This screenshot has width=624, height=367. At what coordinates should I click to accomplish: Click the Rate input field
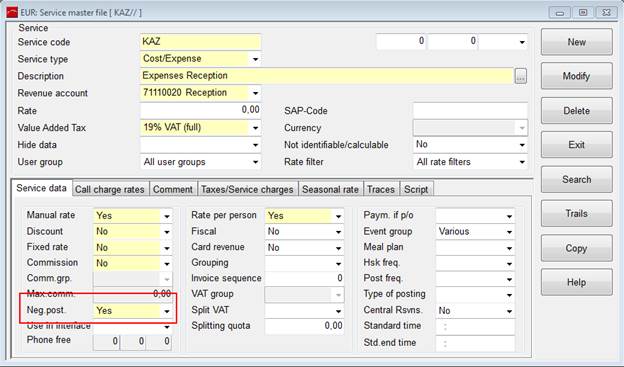[x=201, y=110]
